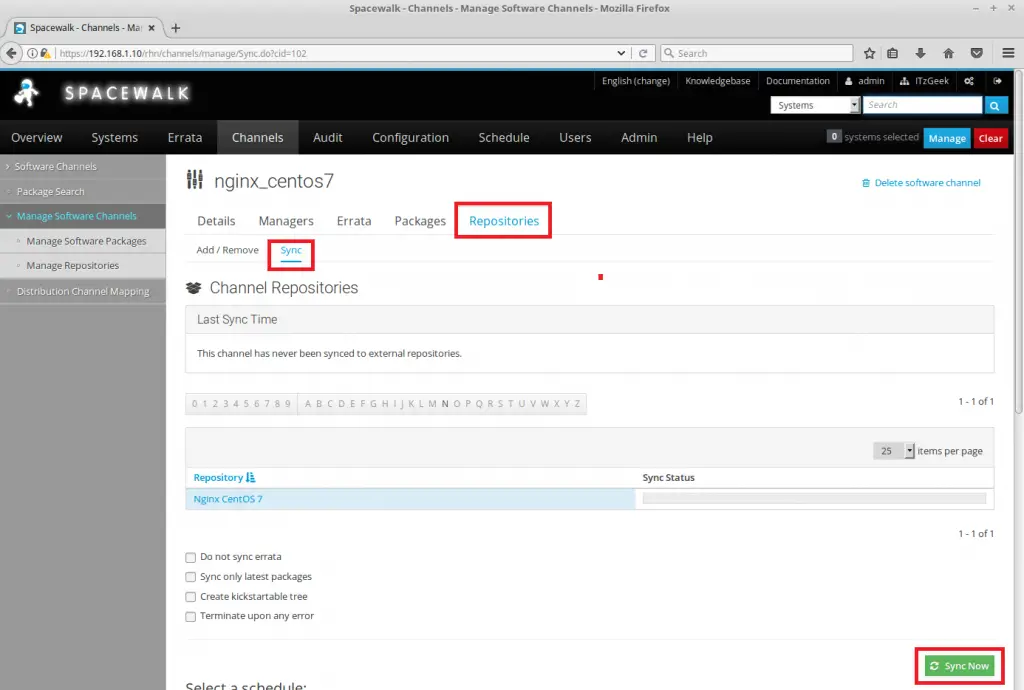Open Firefox hamburger menu
Image resolution: width=1024 pixels, height=690 pixels.
pos(1008,53)
